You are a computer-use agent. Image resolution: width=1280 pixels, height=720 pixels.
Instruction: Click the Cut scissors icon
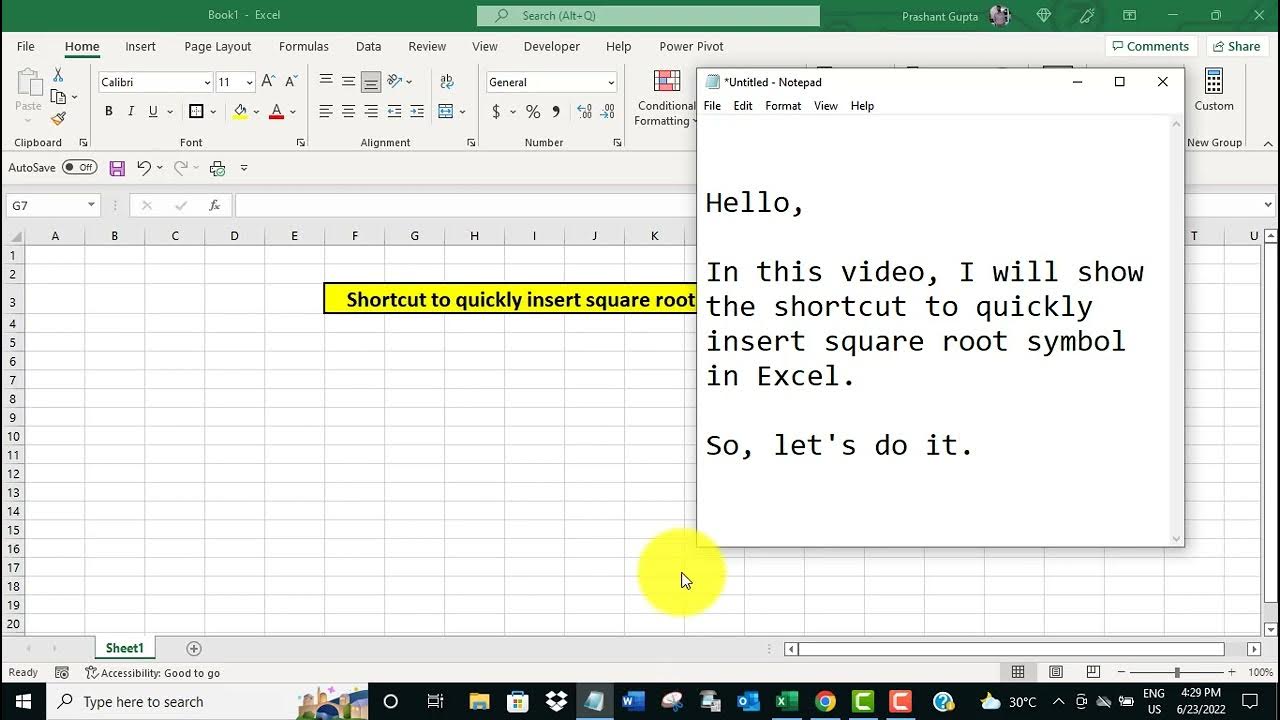click(x=58, y=76)
